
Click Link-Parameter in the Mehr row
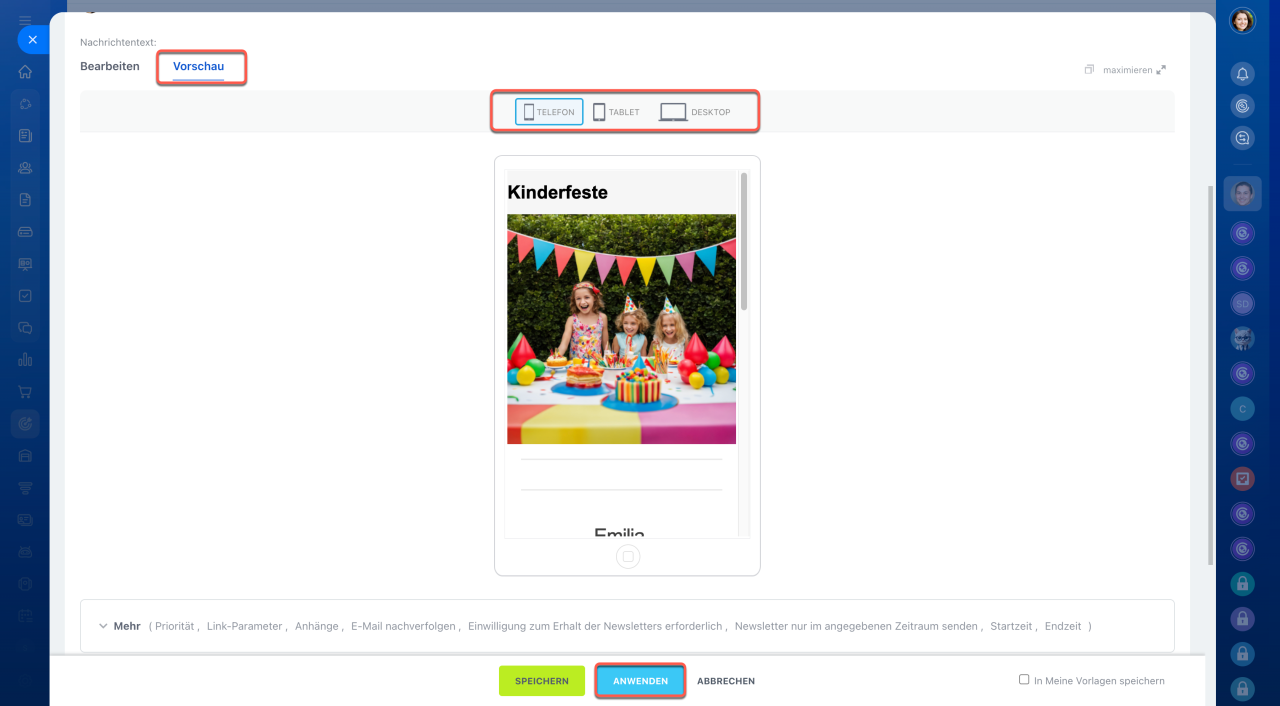click(245, 626)
